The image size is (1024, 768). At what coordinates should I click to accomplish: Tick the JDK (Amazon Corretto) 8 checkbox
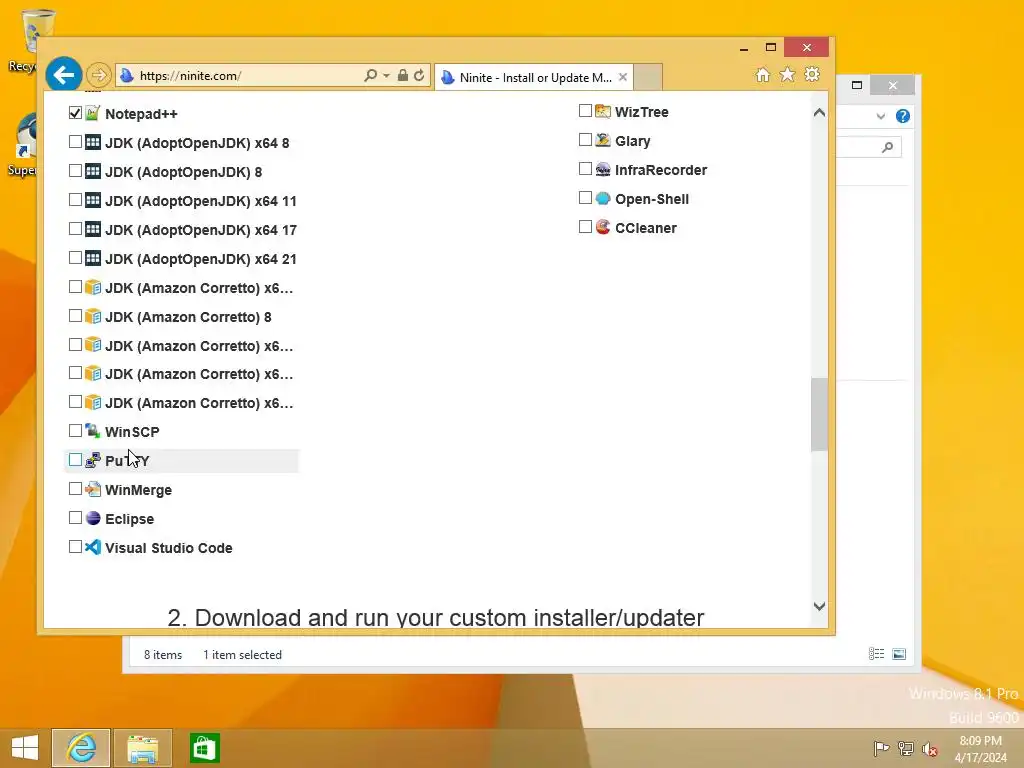[75, 316]
